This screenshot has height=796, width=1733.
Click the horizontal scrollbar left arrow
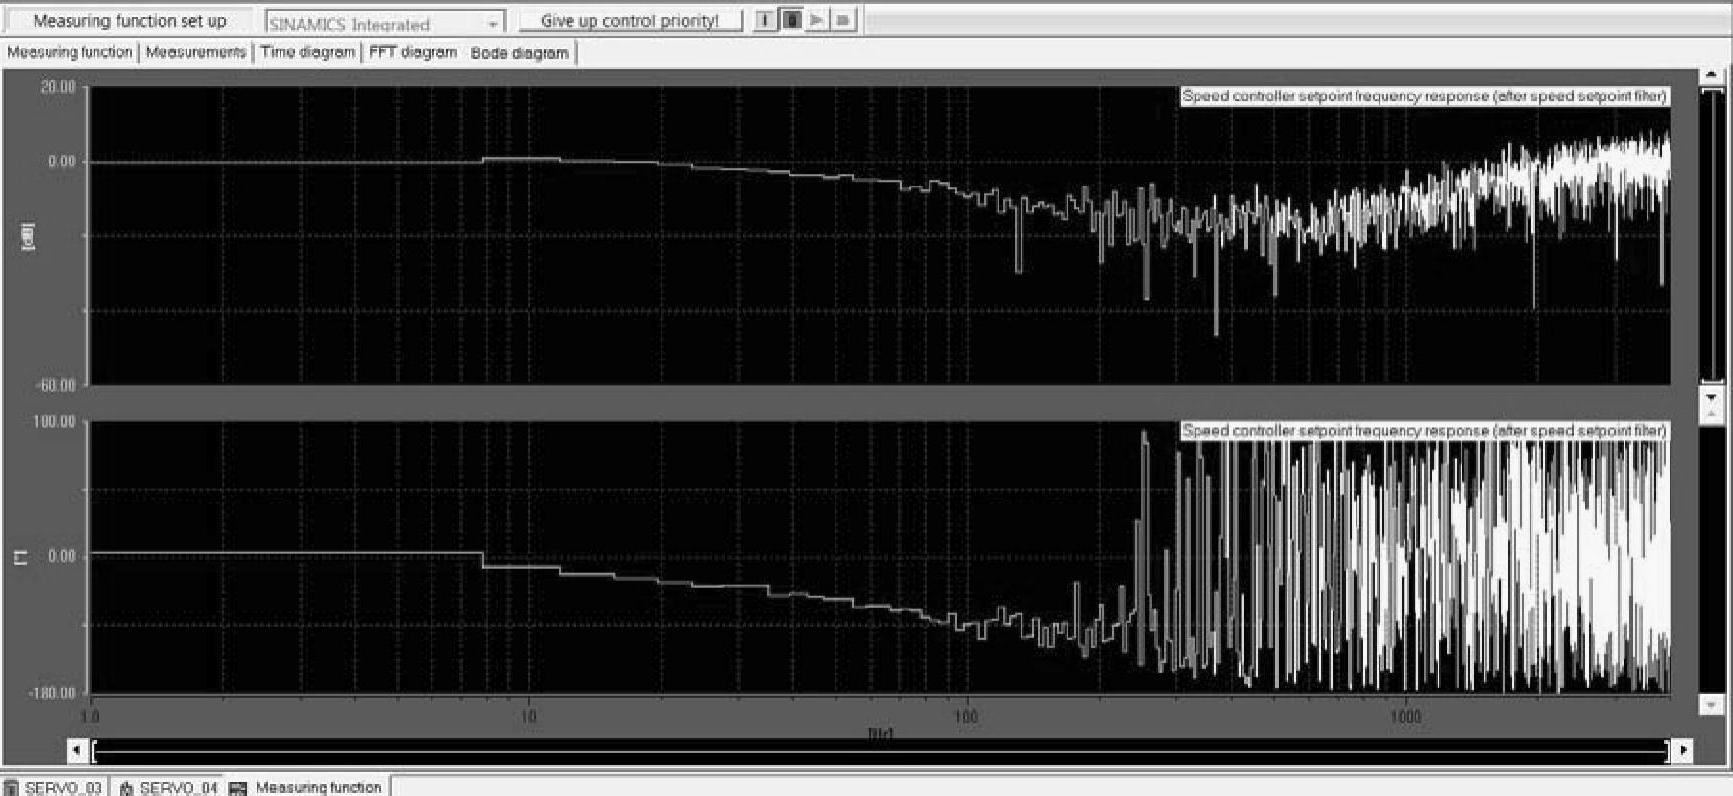pos(77,749)
